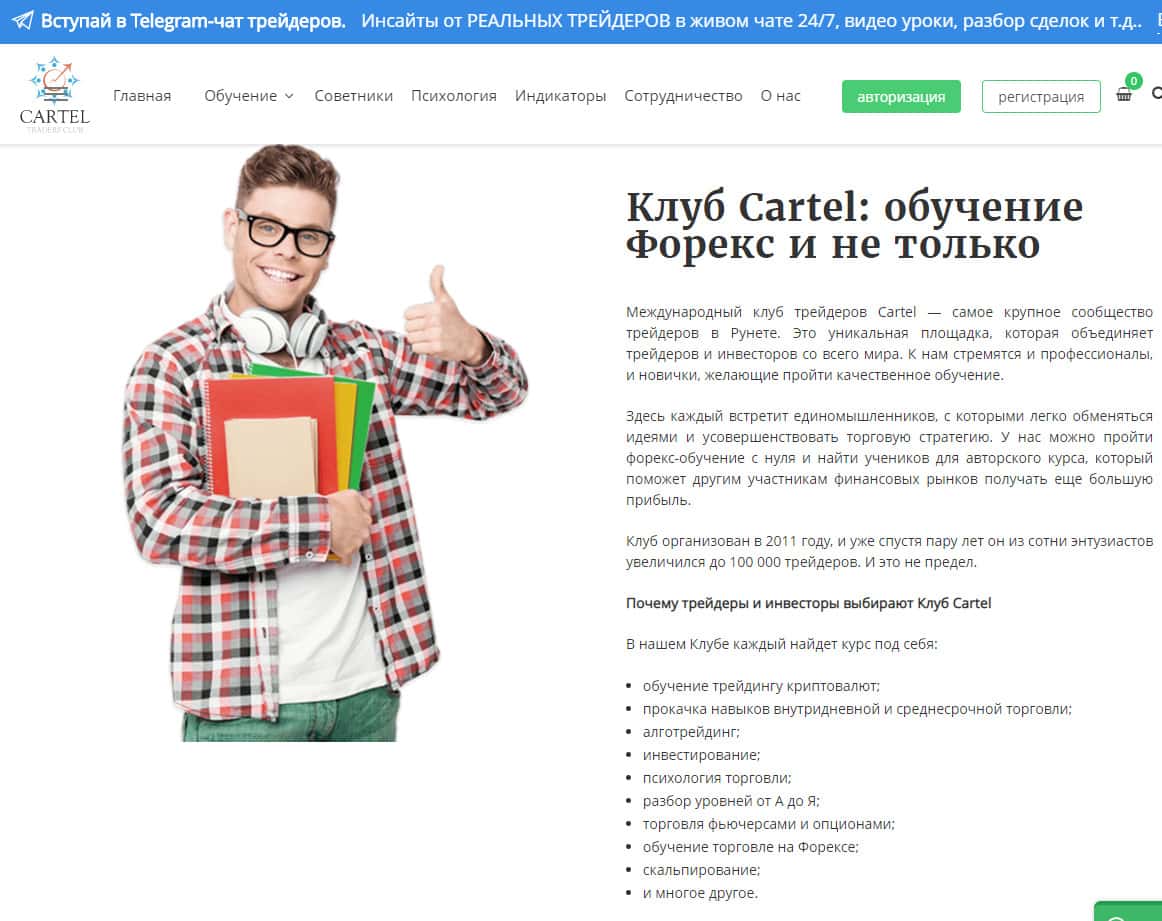Open the О нас menu item
This screenshot has width=1162, height=921.
pyautogui.click(x=780, y=96)
